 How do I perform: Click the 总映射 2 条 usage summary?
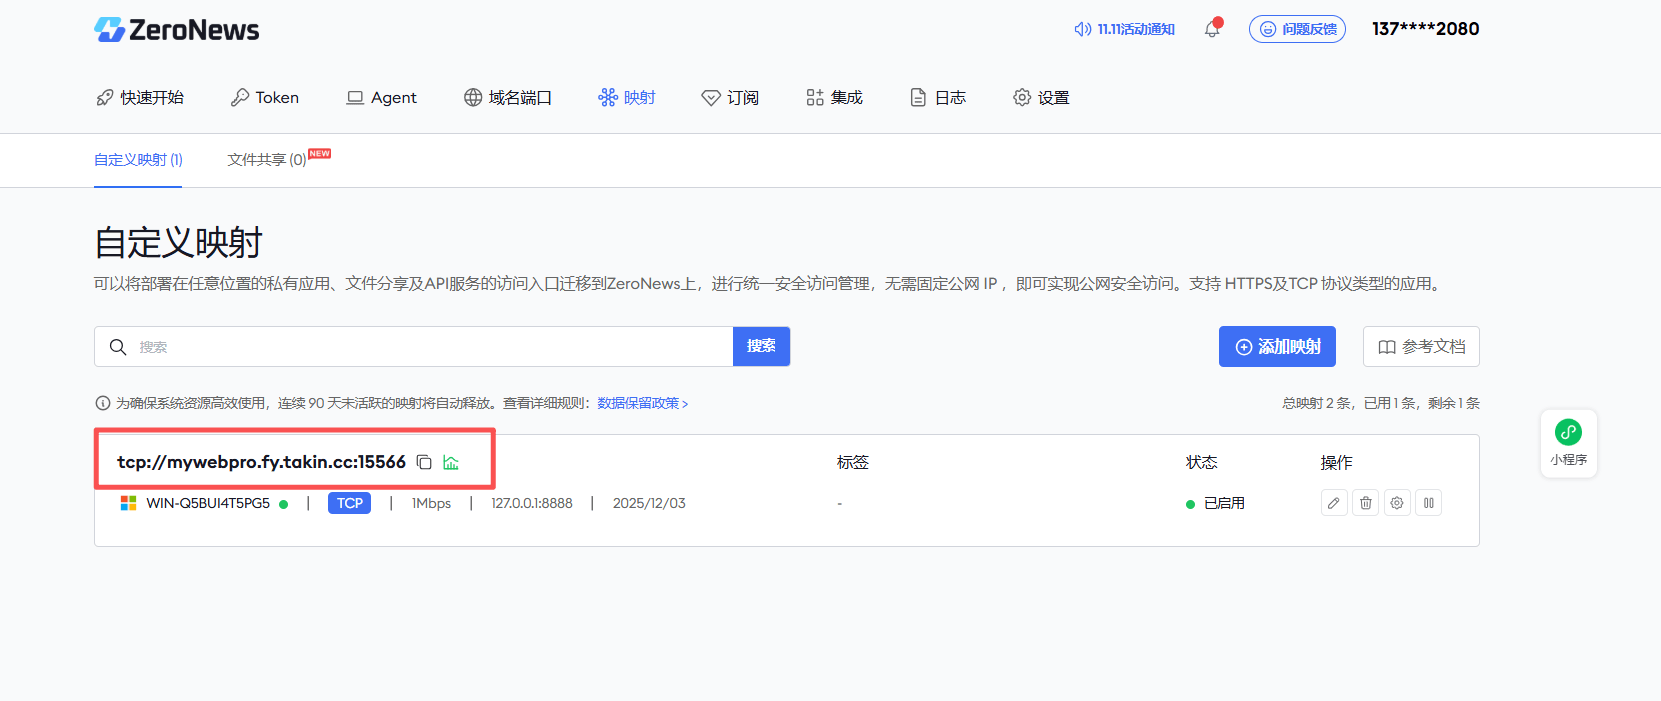point(1381,403)
